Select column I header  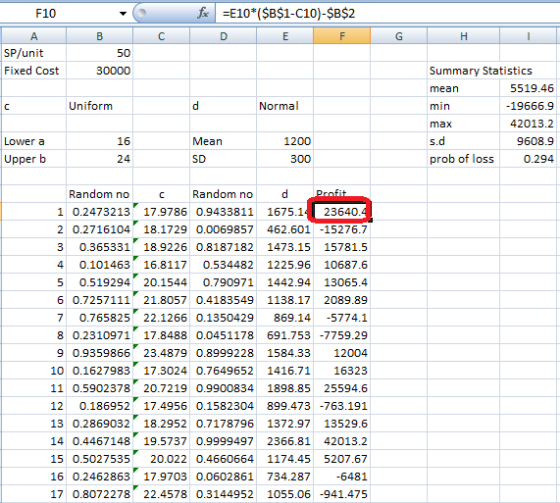(529, 36)
